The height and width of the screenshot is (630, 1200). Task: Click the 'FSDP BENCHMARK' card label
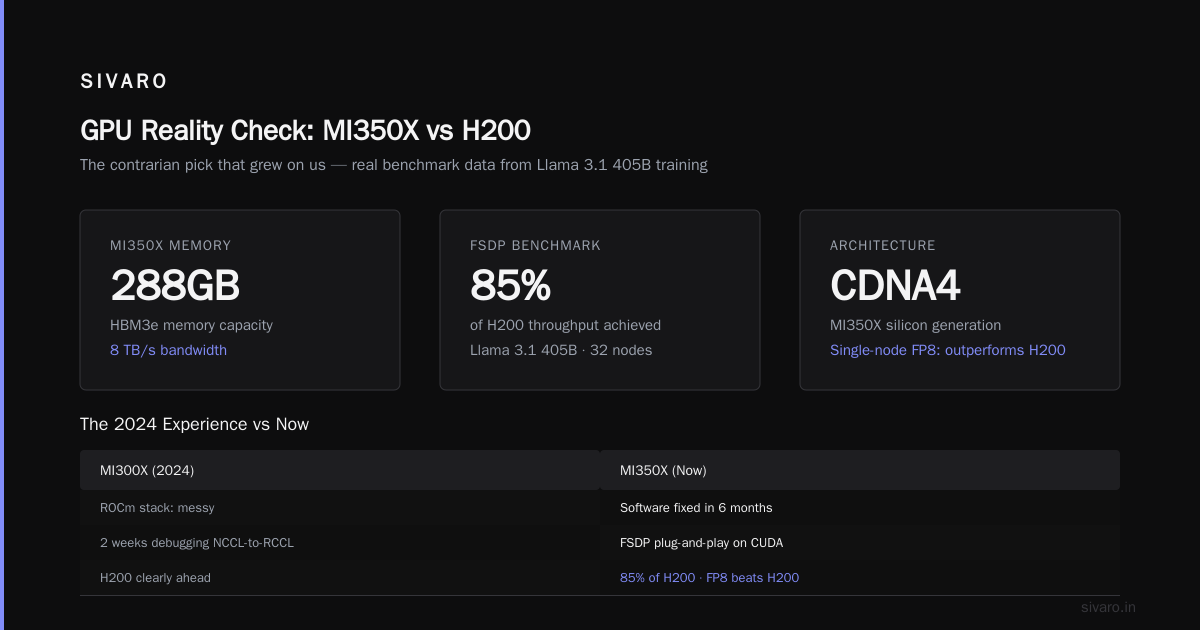535,245
